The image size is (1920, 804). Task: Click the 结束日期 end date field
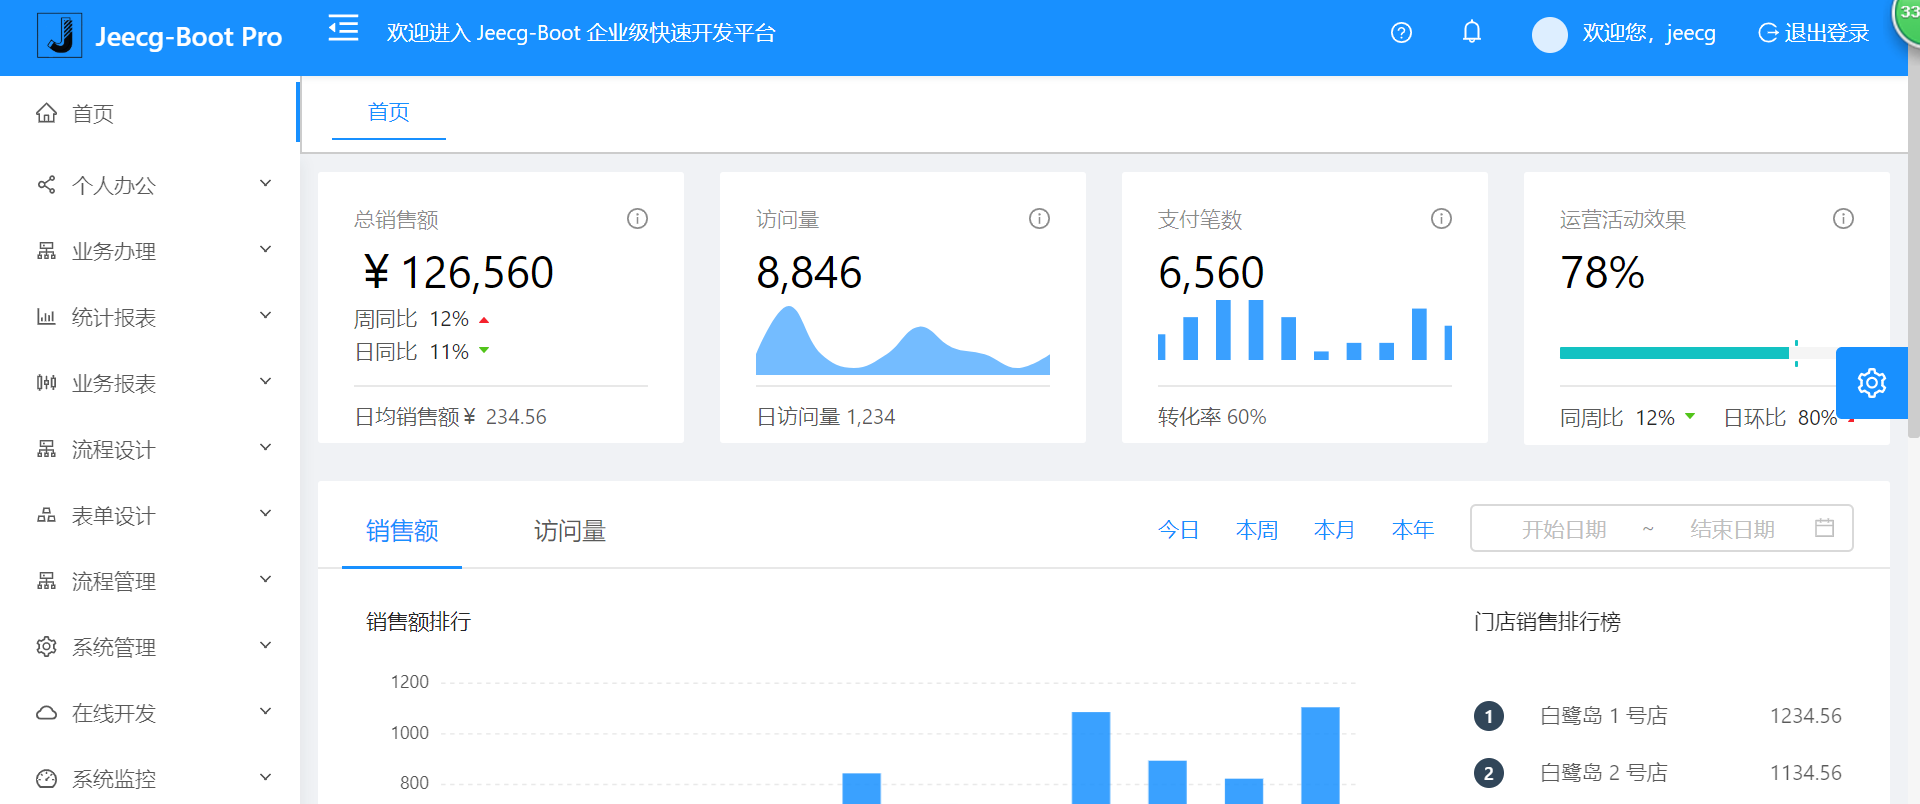pyautogui.click(x=1732, y=529)
